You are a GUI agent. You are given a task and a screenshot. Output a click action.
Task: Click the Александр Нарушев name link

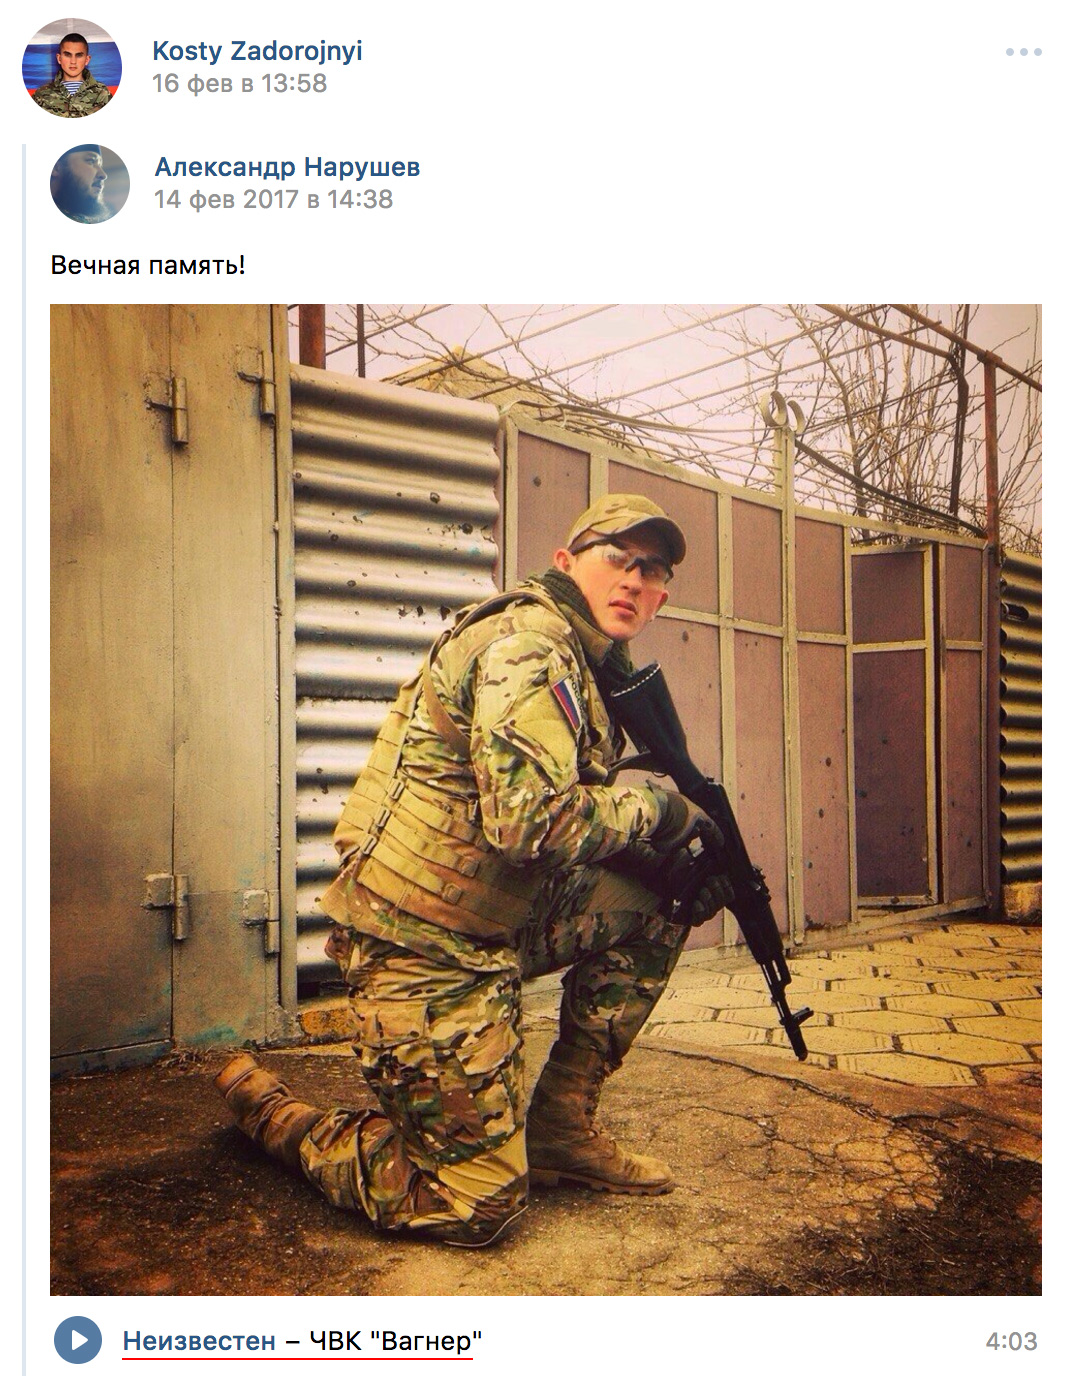click(x=287, y=167)
